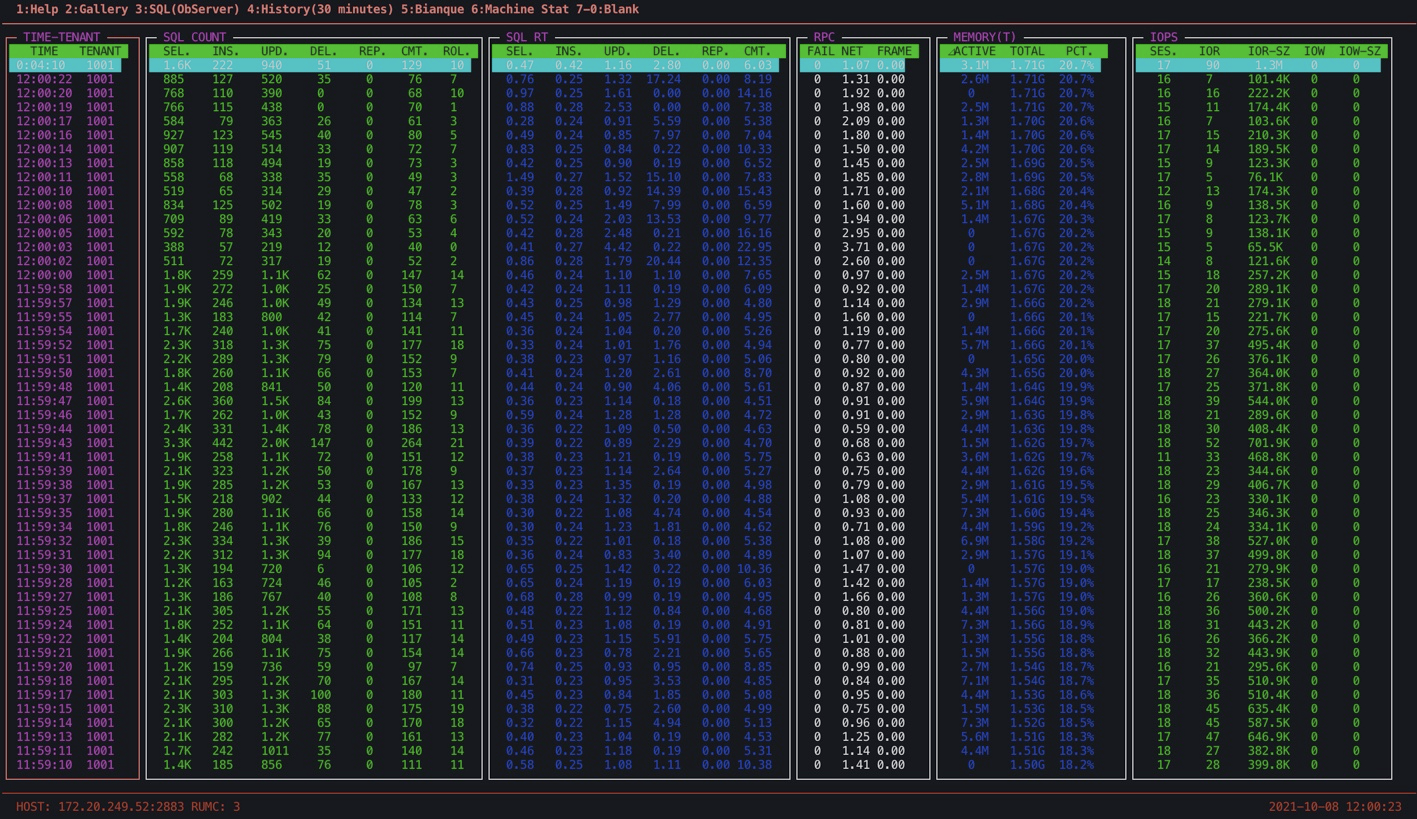
Task: Click the 3.3K value in SQL COUNT
Action: tap(177, 443)
